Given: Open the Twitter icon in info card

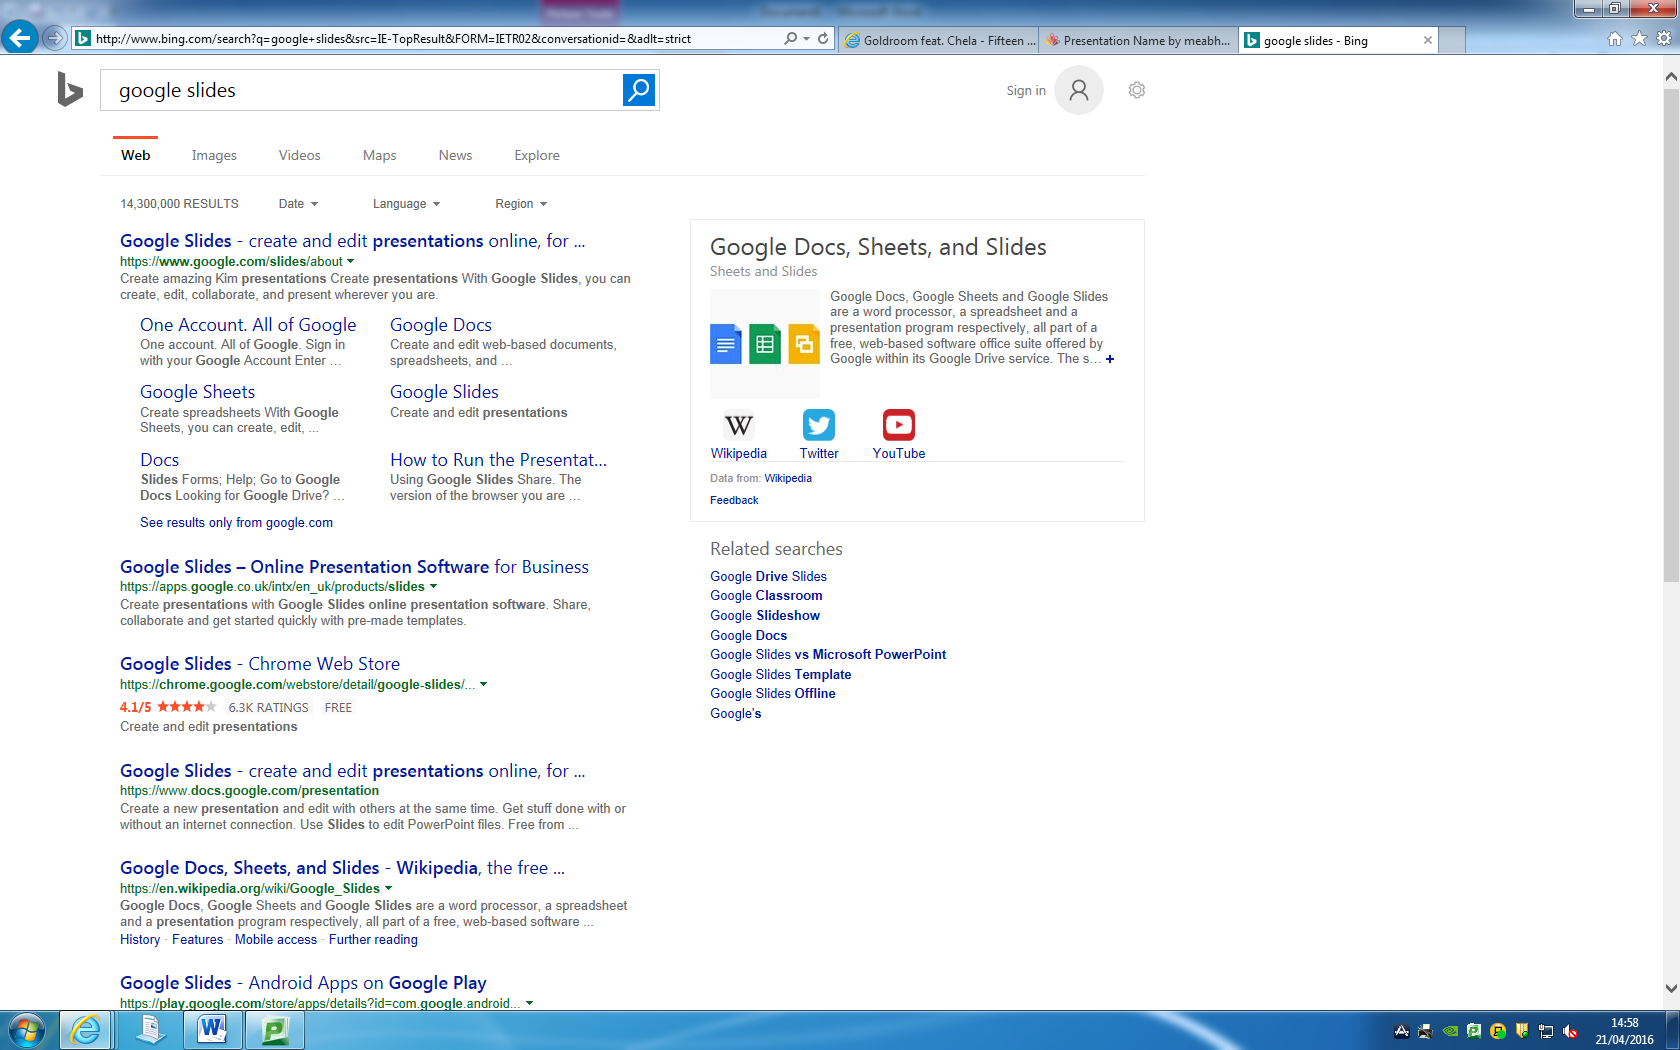Looking at the screenshot, I should point(818,425).
